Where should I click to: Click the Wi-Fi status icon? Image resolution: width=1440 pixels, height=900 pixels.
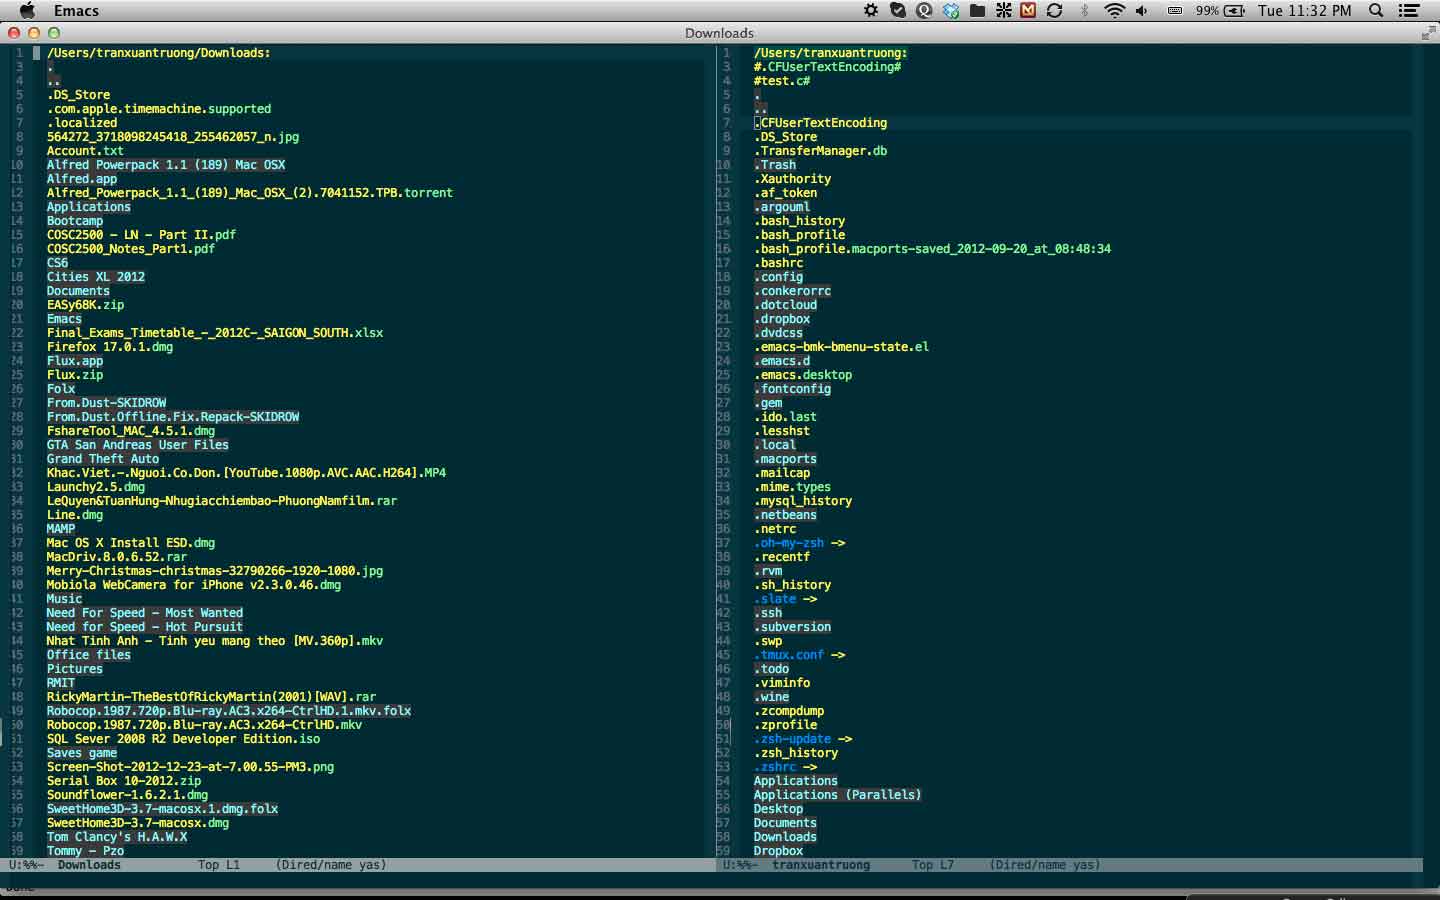[1113, 11]
